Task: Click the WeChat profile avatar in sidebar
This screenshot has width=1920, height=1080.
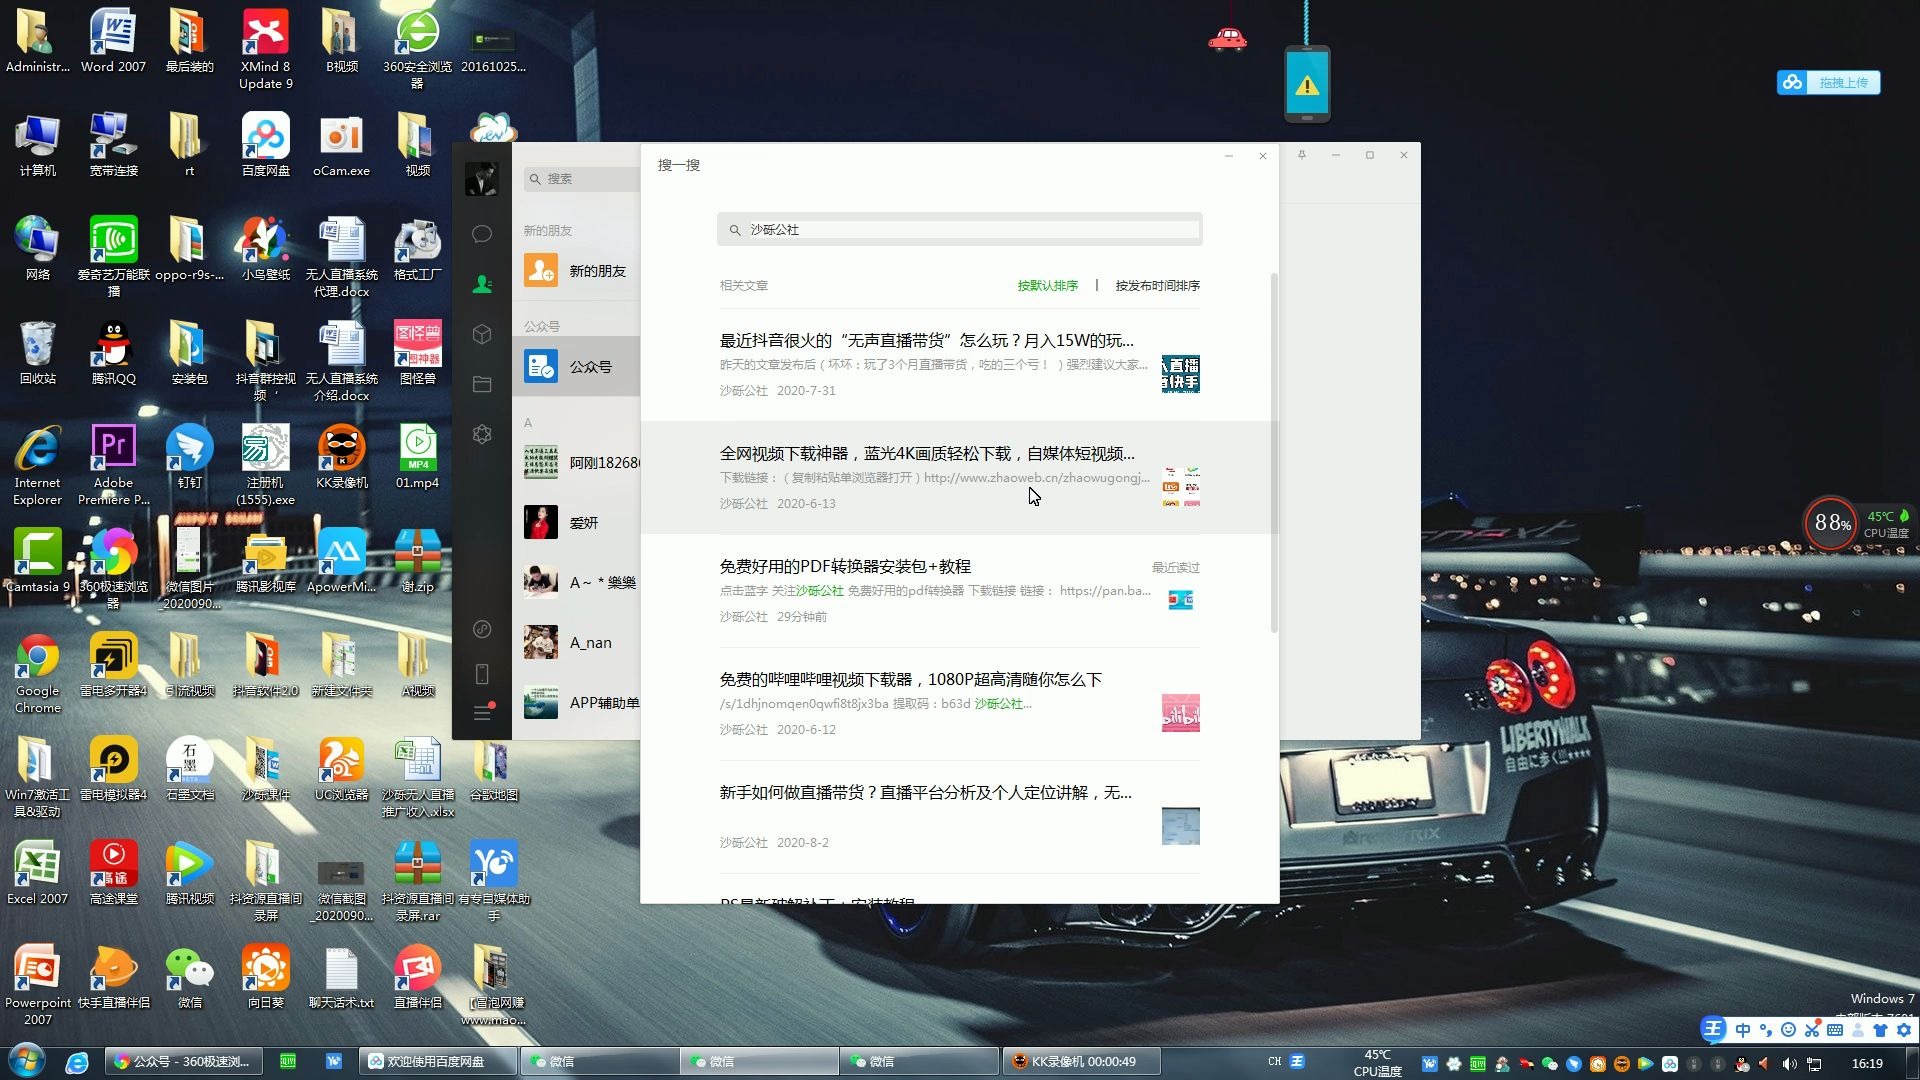Action: [482, 179]
